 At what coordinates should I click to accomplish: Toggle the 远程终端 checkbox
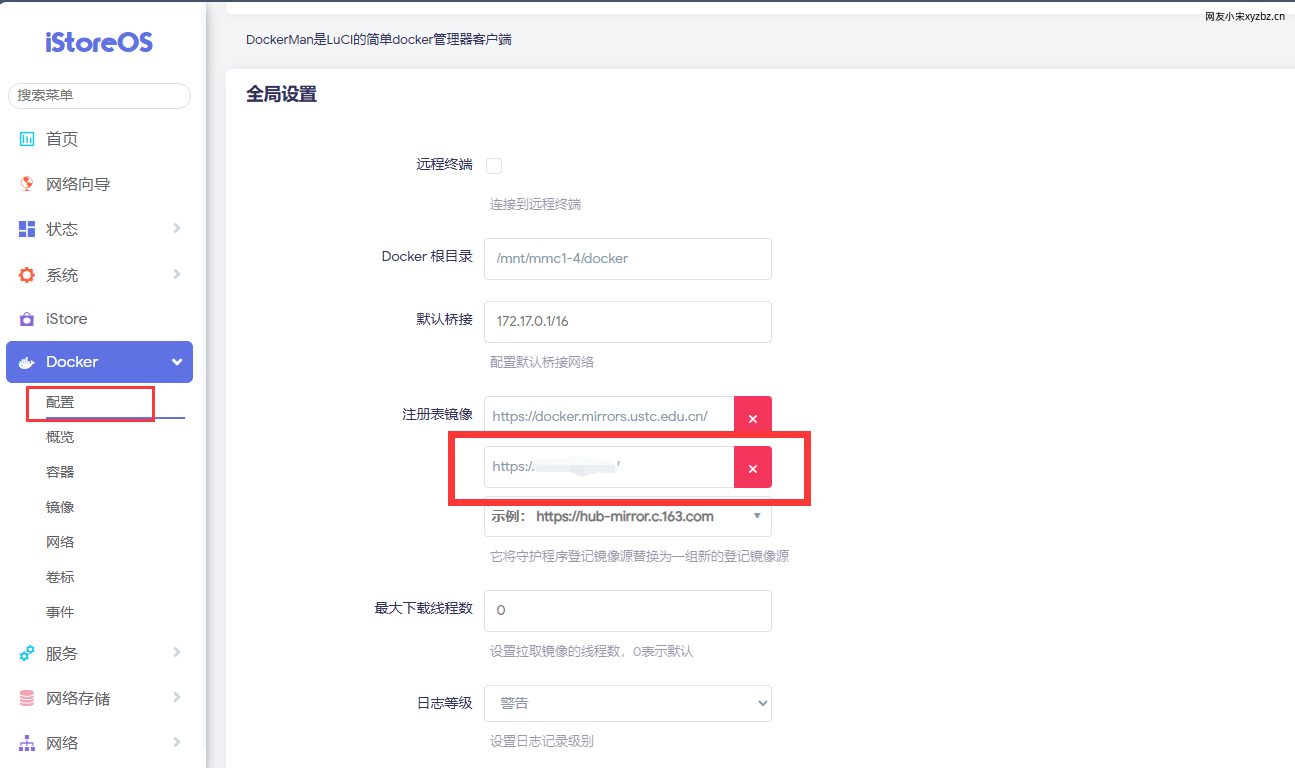click(x=494, y=165)
